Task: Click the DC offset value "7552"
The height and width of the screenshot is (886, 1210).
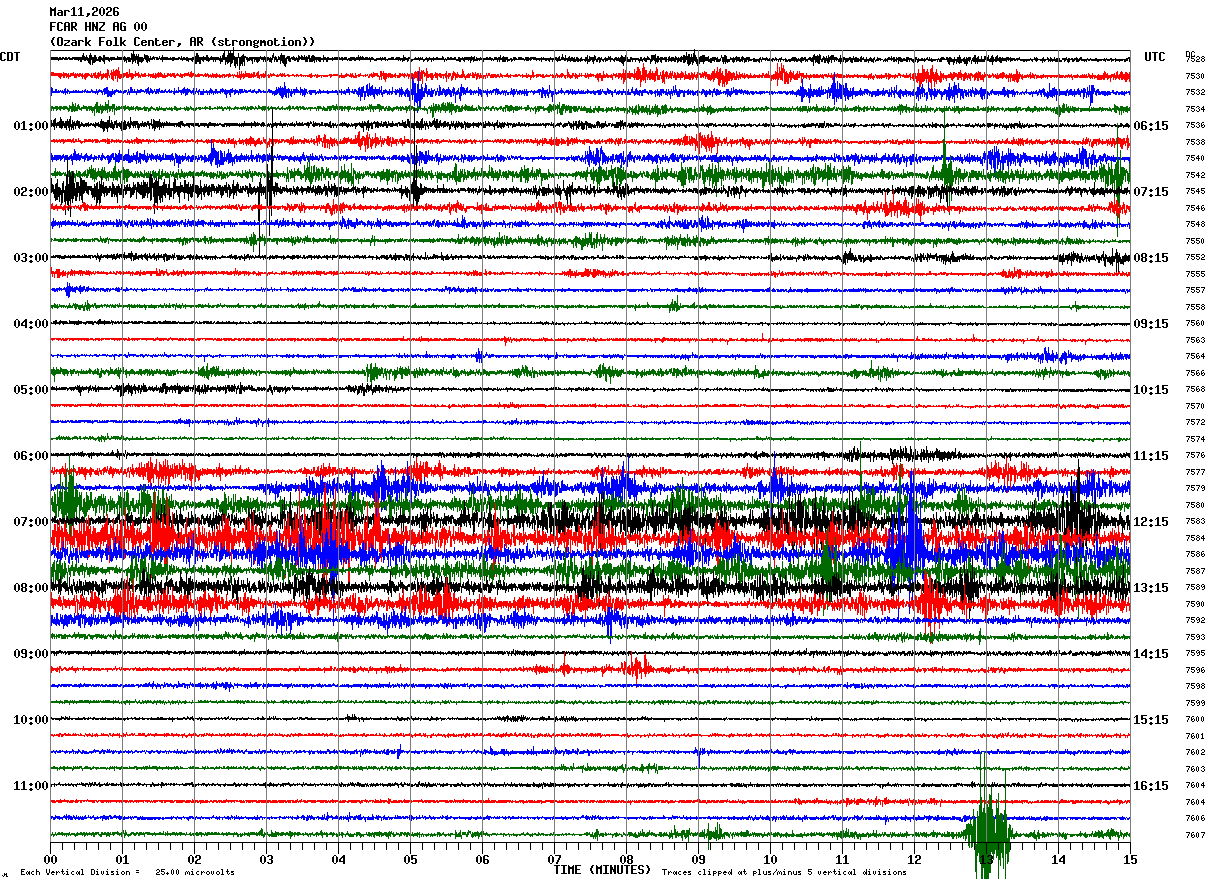Action: click(1195, 258)
